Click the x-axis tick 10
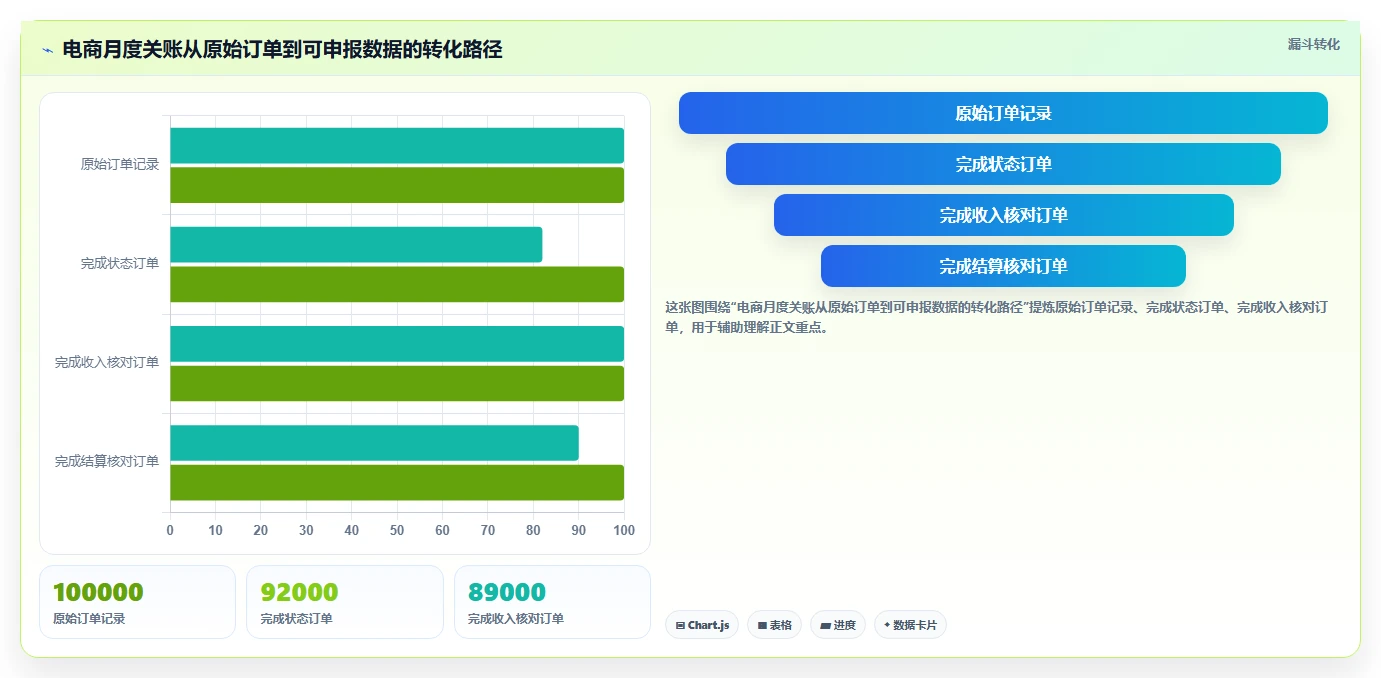Viewport: 1381px width, 678px height. (x=215, y=530)
